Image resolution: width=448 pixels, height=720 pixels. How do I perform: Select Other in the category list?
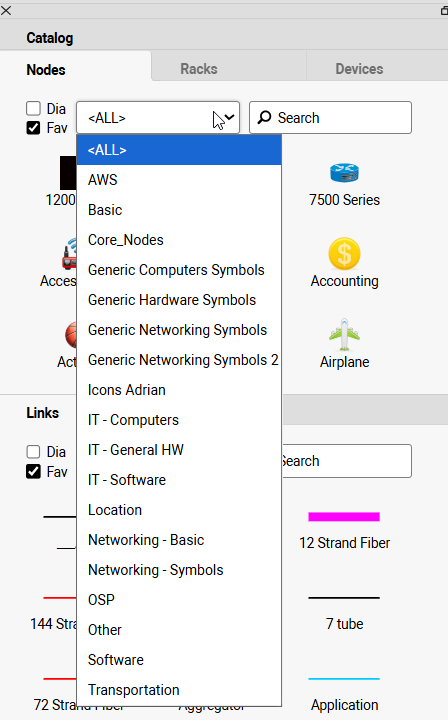coord(179,630)
